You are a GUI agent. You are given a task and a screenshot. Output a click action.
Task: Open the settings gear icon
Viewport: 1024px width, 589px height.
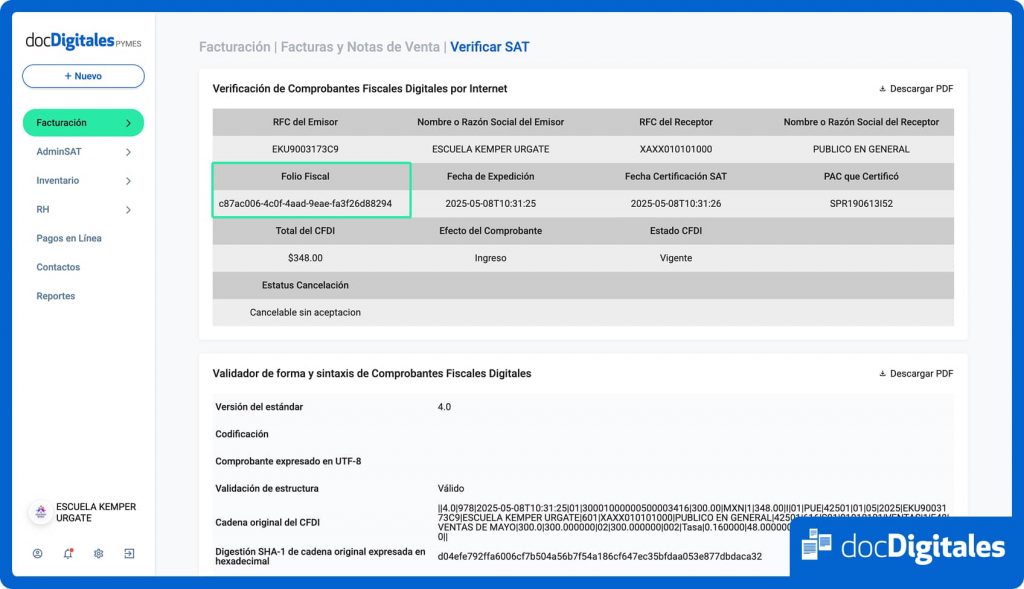tap(99, 554)
